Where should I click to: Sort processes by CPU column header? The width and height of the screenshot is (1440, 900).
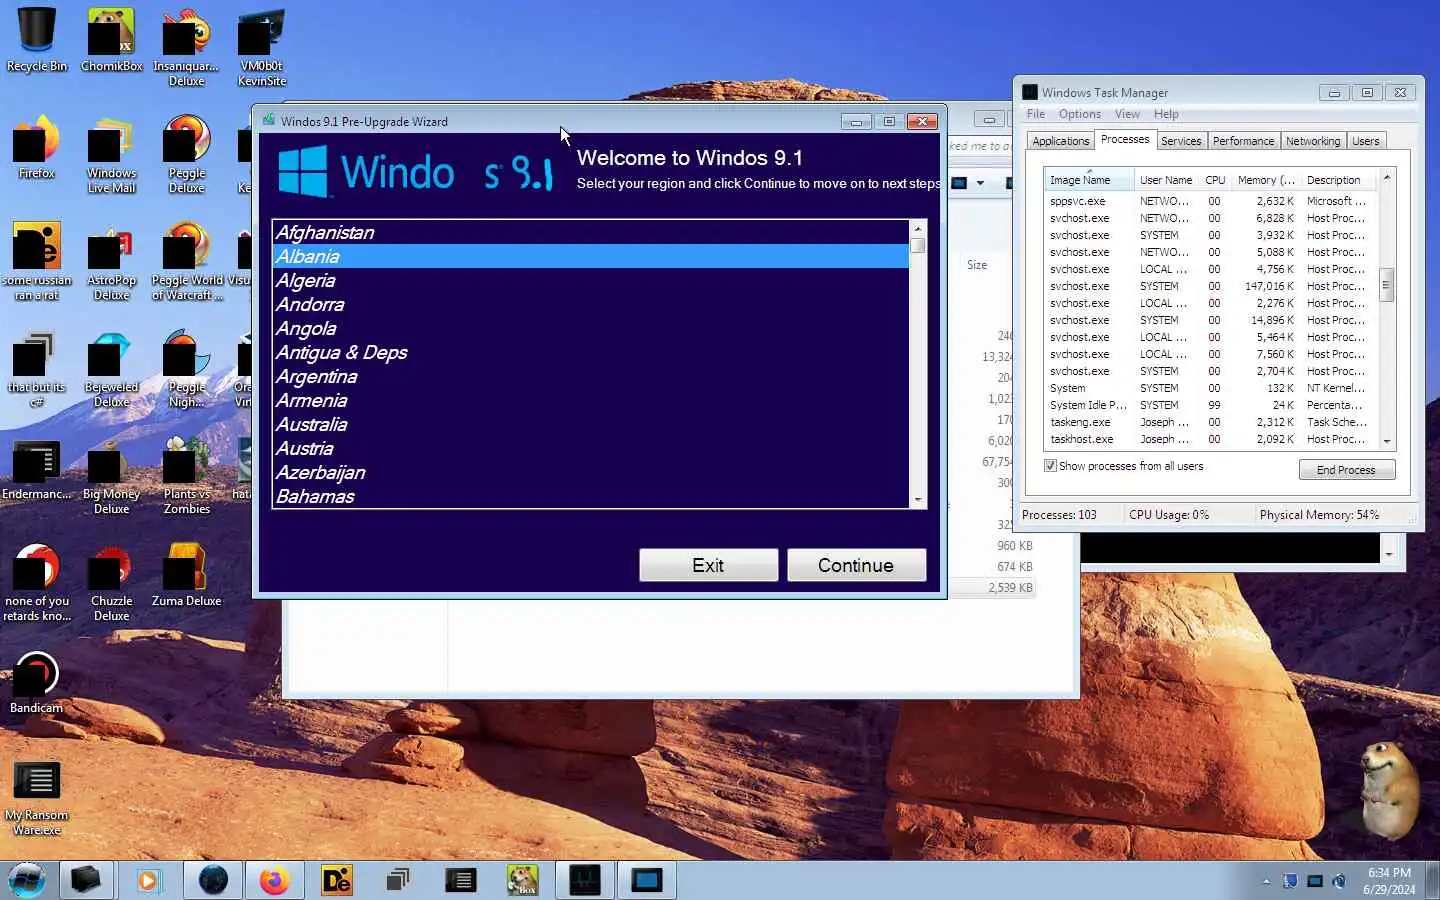pos(1215,180)
